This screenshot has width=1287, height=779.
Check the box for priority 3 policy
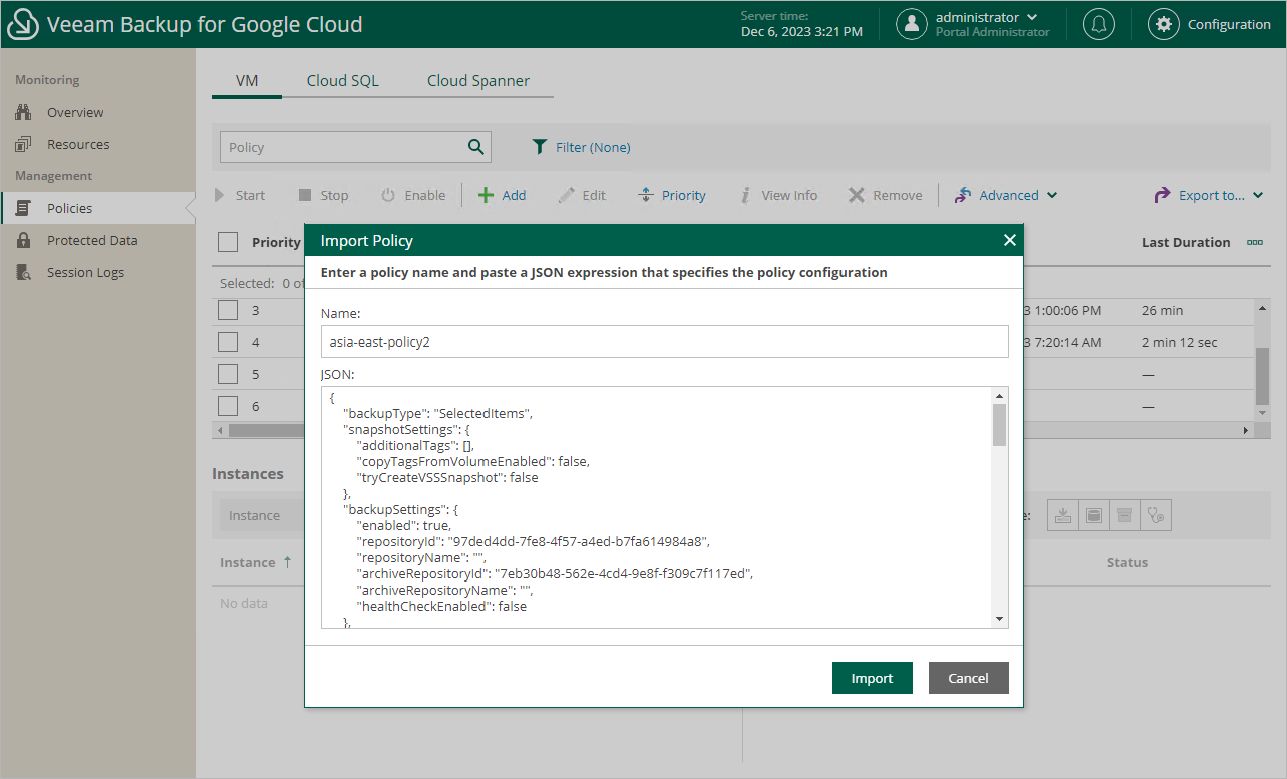[228, 310]
